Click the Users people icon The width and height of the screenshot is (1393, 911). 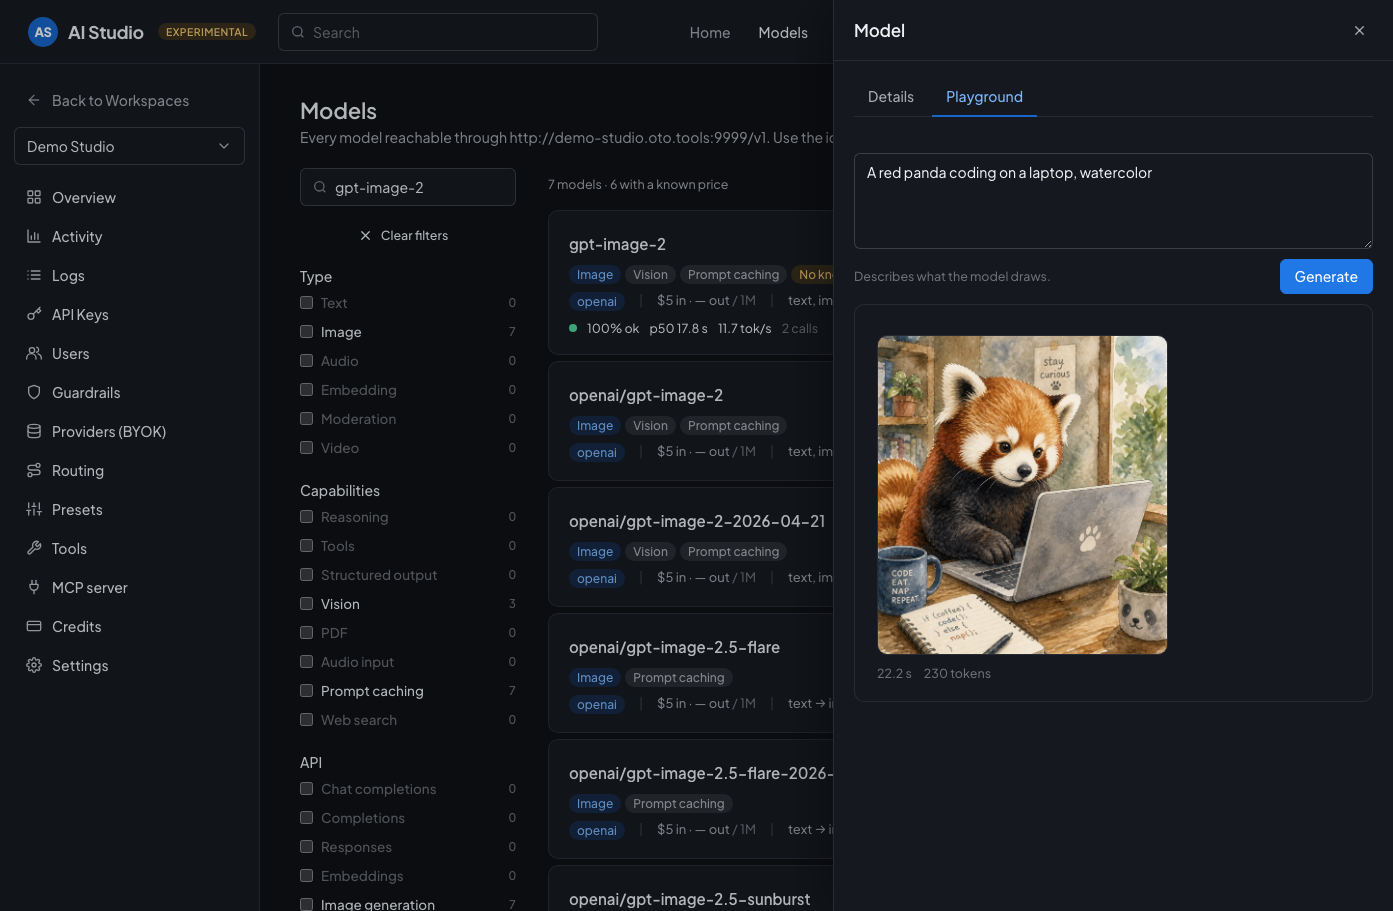click(34, 353)
